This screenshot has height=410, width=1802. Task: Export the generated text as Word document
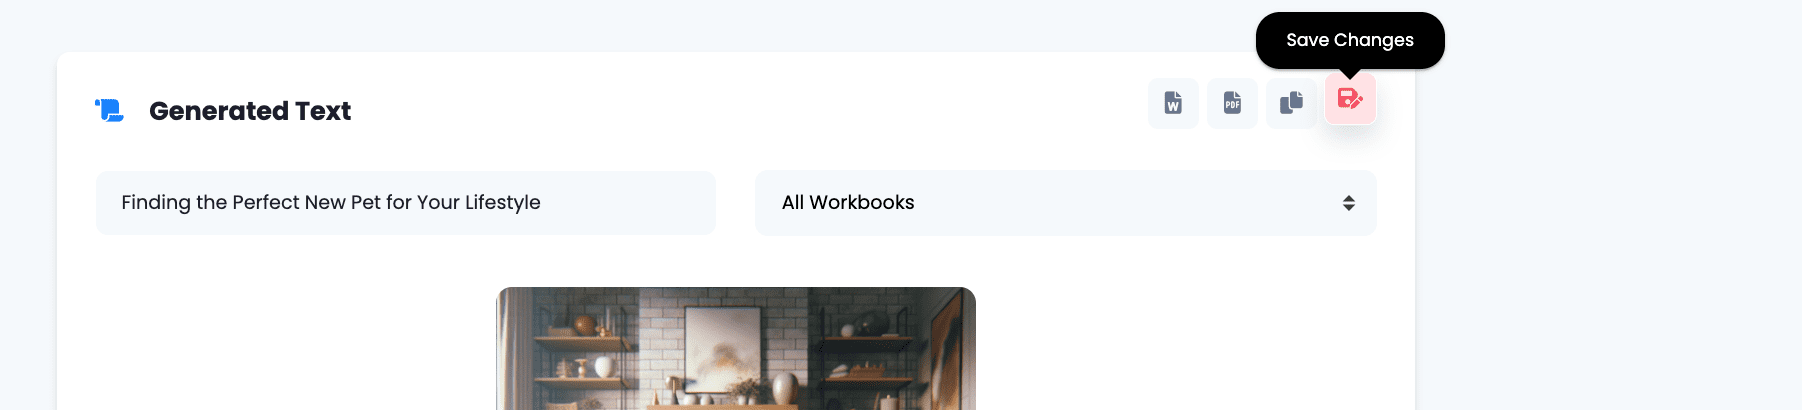click(x=1173, y=103)
